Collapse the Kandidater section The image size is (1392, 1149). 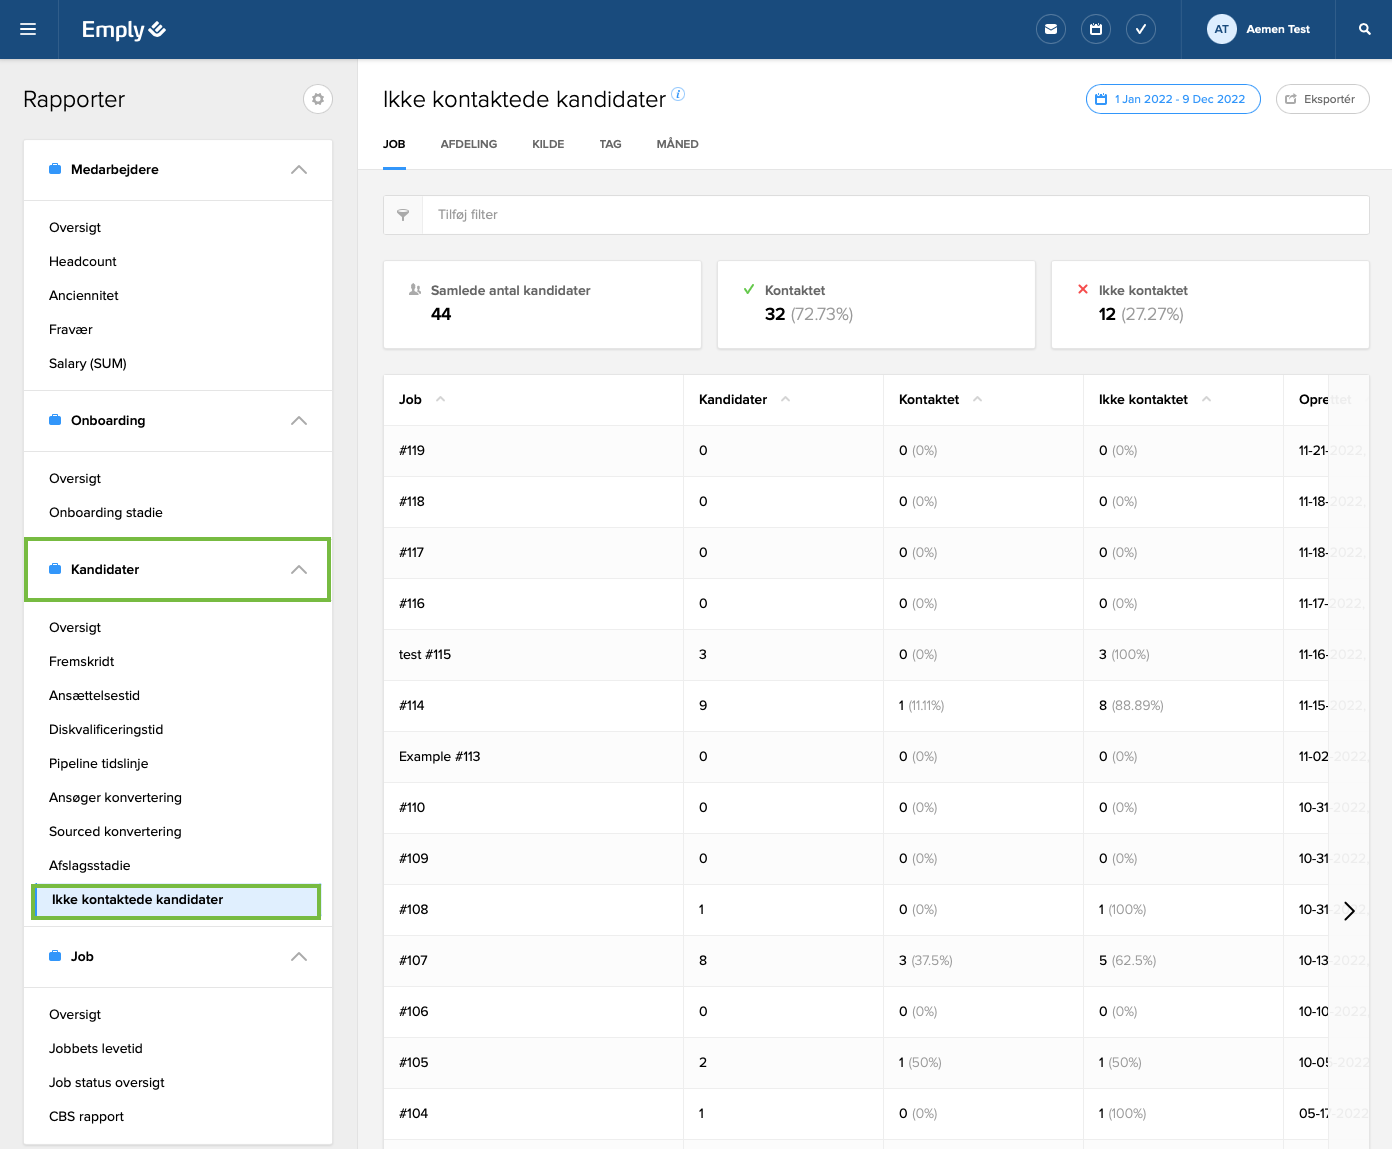[x=298, y=570]
